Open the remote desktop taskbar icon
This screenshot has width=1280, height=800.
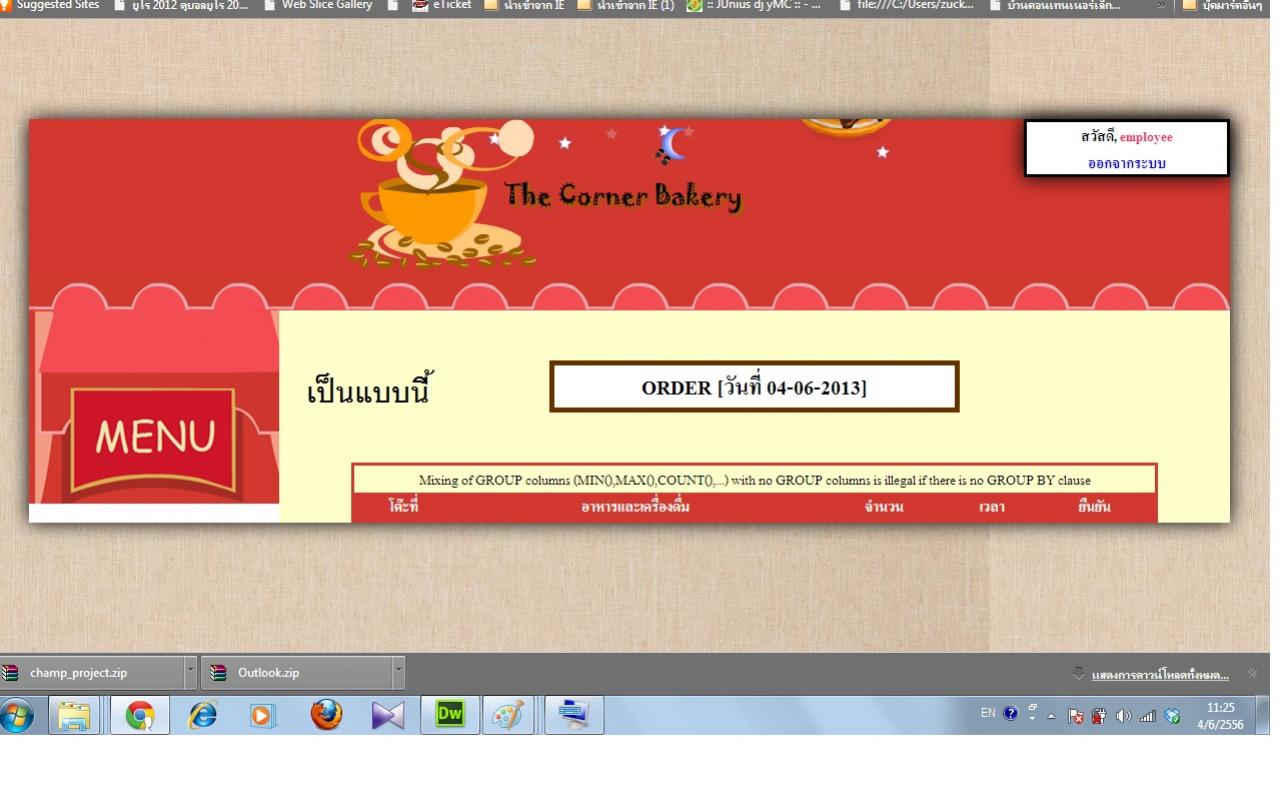pyautogui.click(x=574, y=716)
